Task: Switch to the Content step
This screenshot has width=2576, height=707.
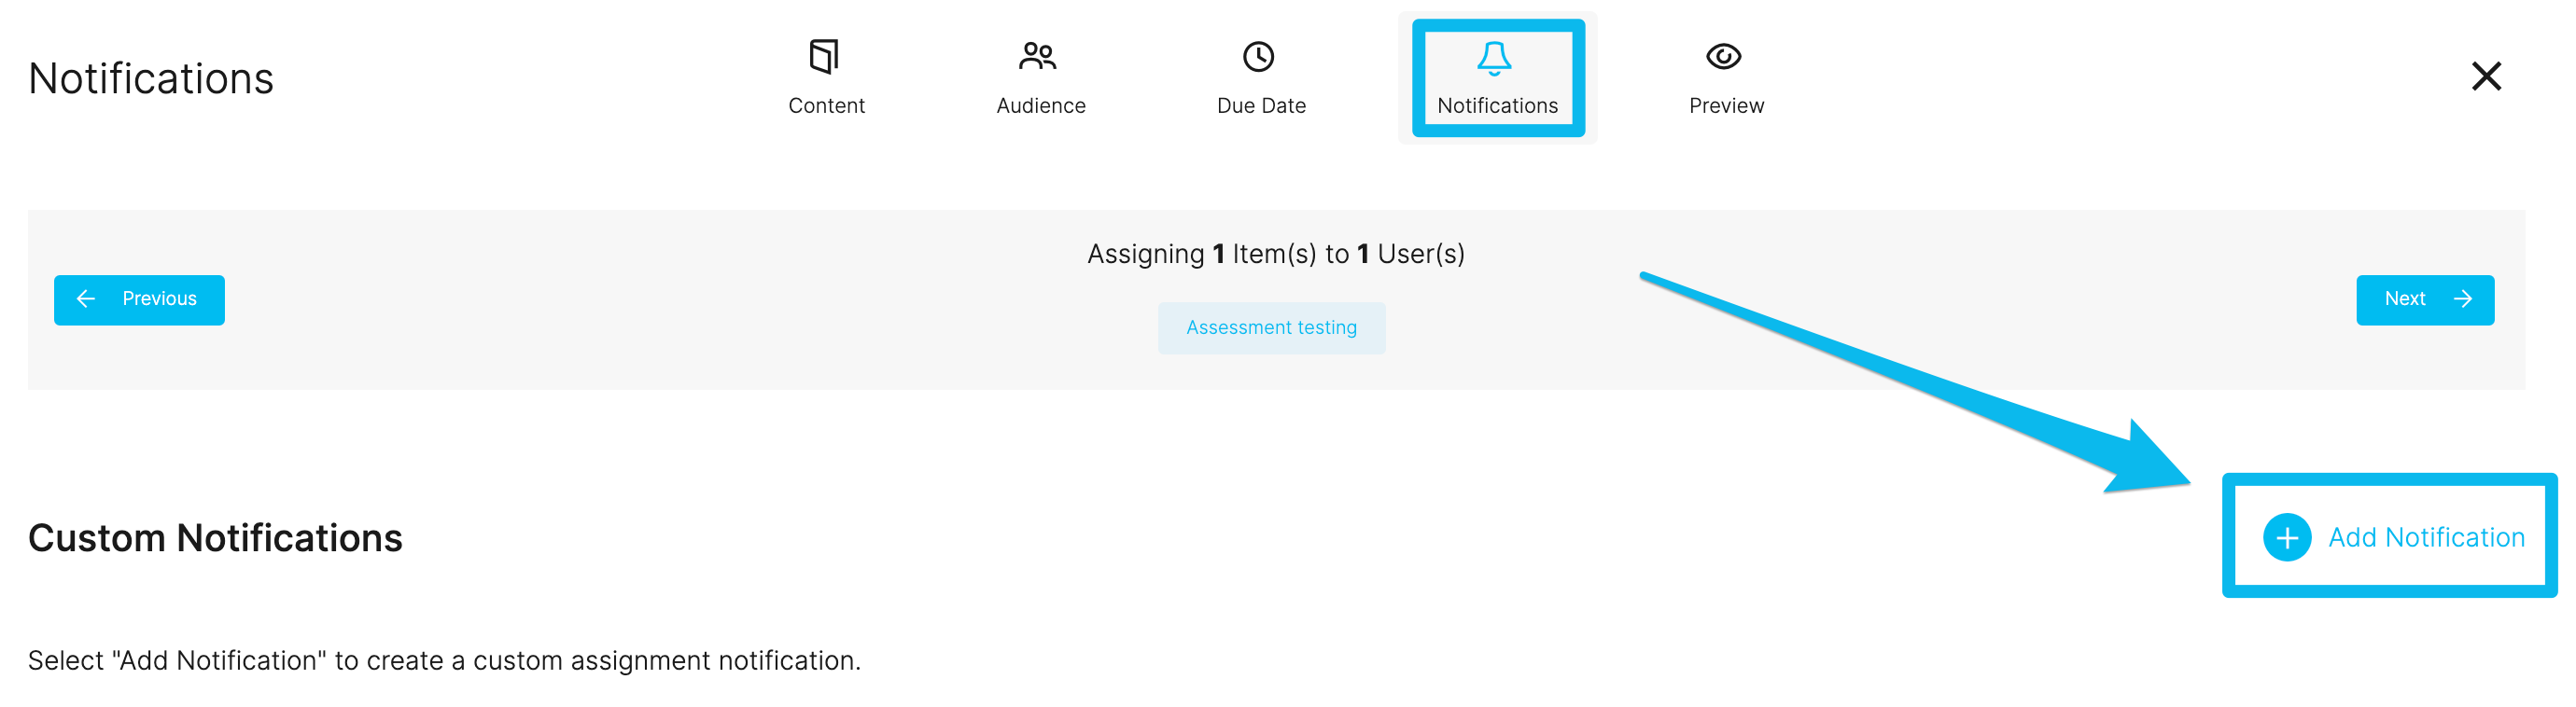Action: click(x=826, y=78)
